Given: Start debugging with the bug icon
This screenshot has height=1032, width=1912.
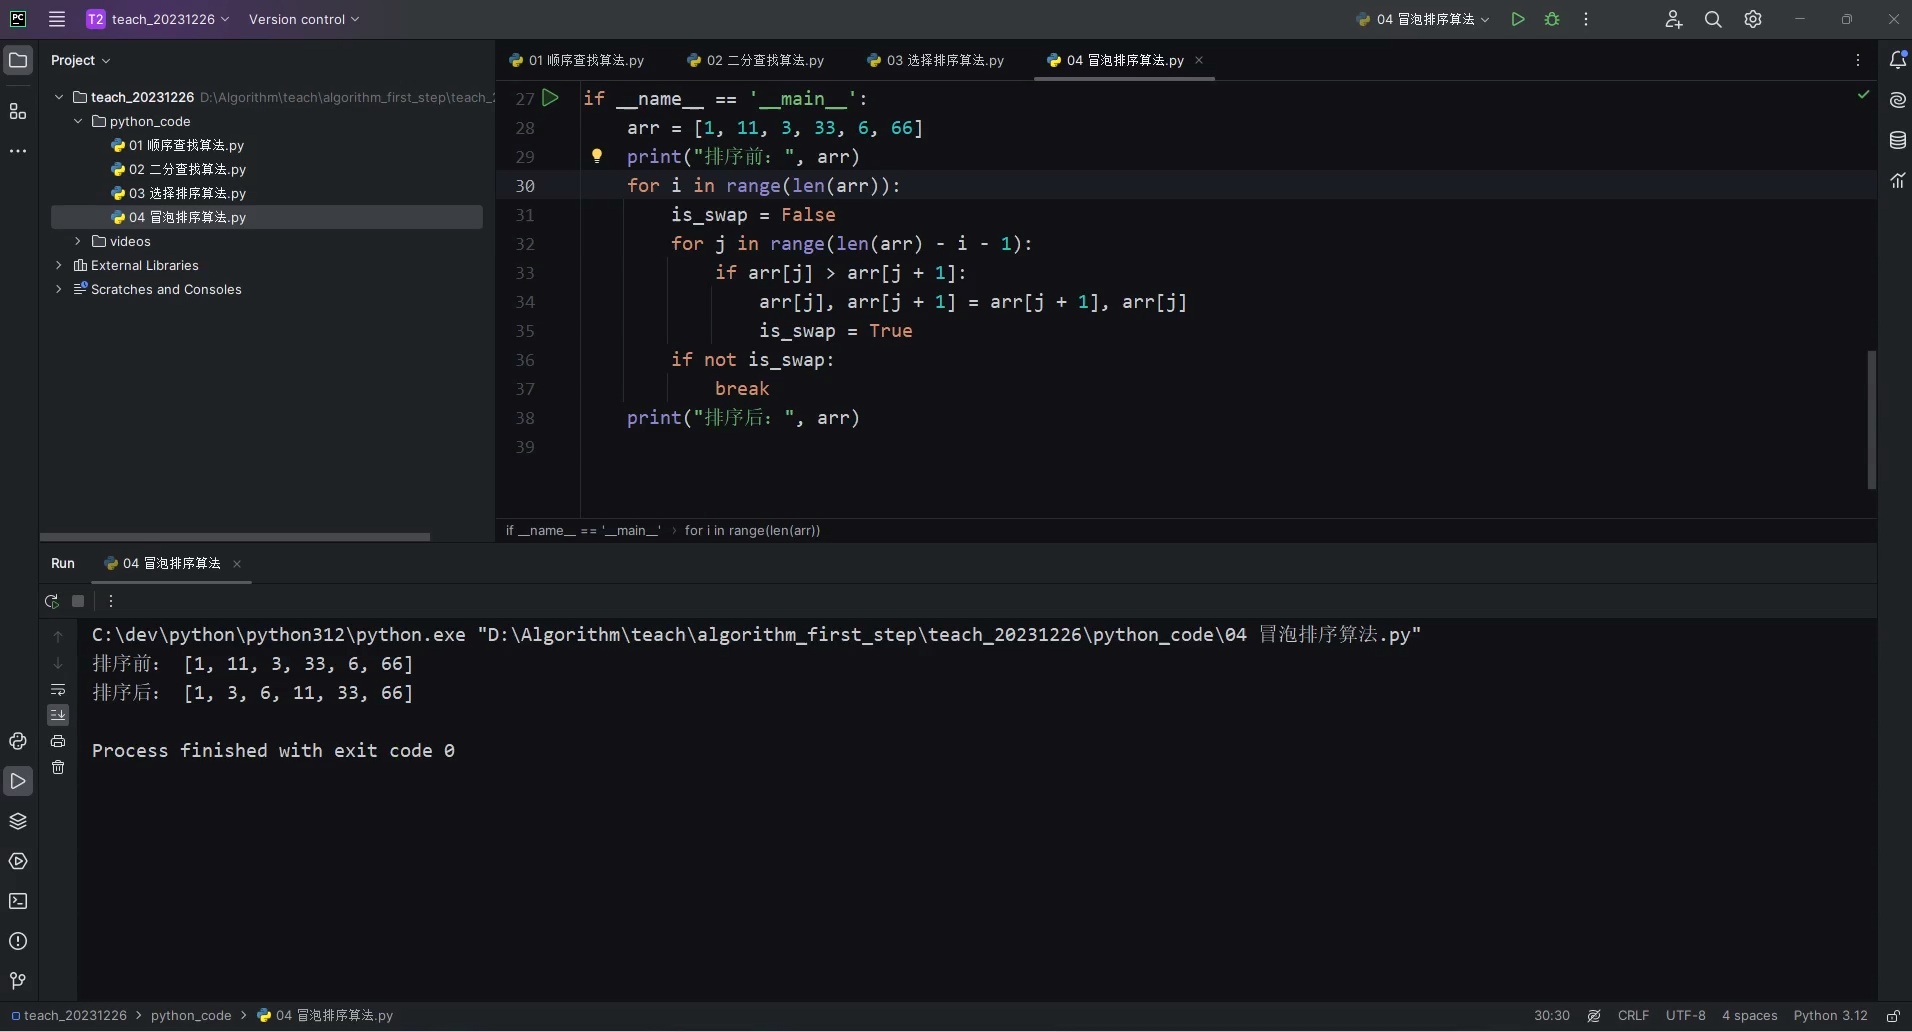Looking at the screenshot, I should click(1552, 19).
